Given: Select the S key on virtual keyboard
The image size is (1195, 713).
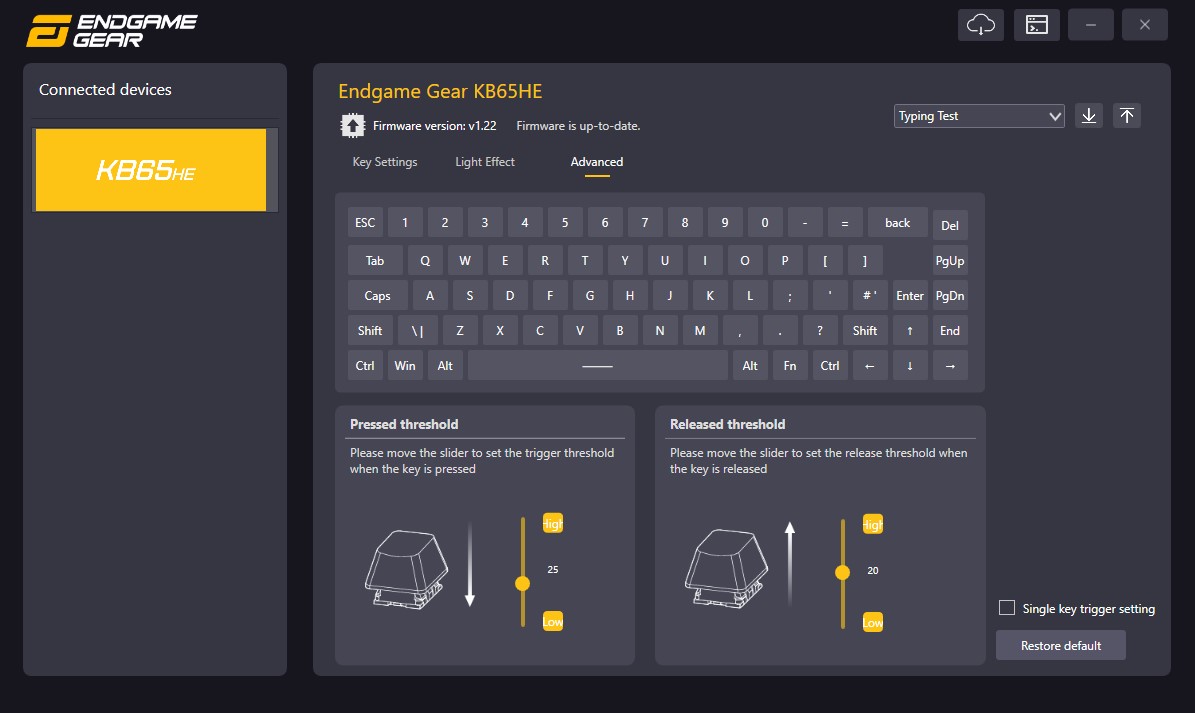Looking at the screenshot, I should click(x=469, y=296).
